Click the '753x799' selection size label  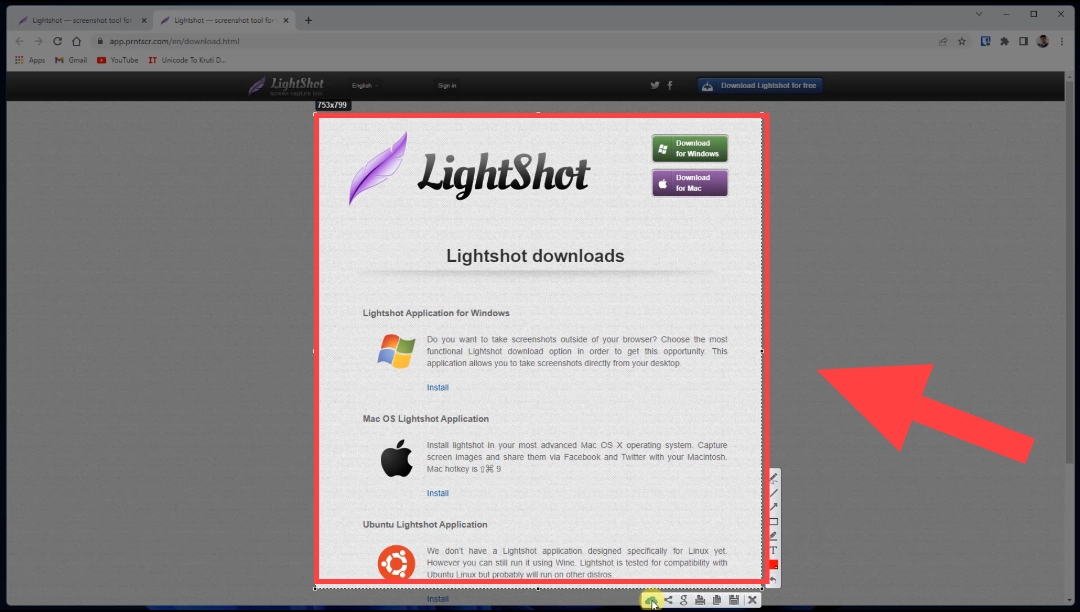pos(332,105)
